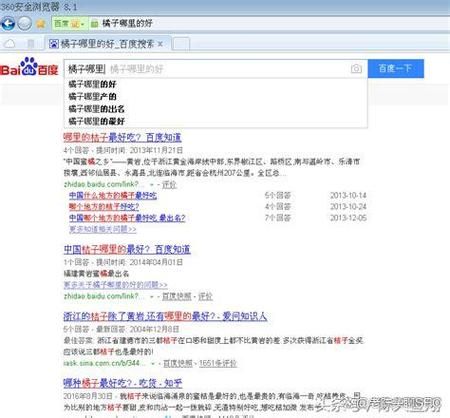The image size is (450, 418).
Task: Click the trash icon beside the tab strip
Action: point(31,44)
